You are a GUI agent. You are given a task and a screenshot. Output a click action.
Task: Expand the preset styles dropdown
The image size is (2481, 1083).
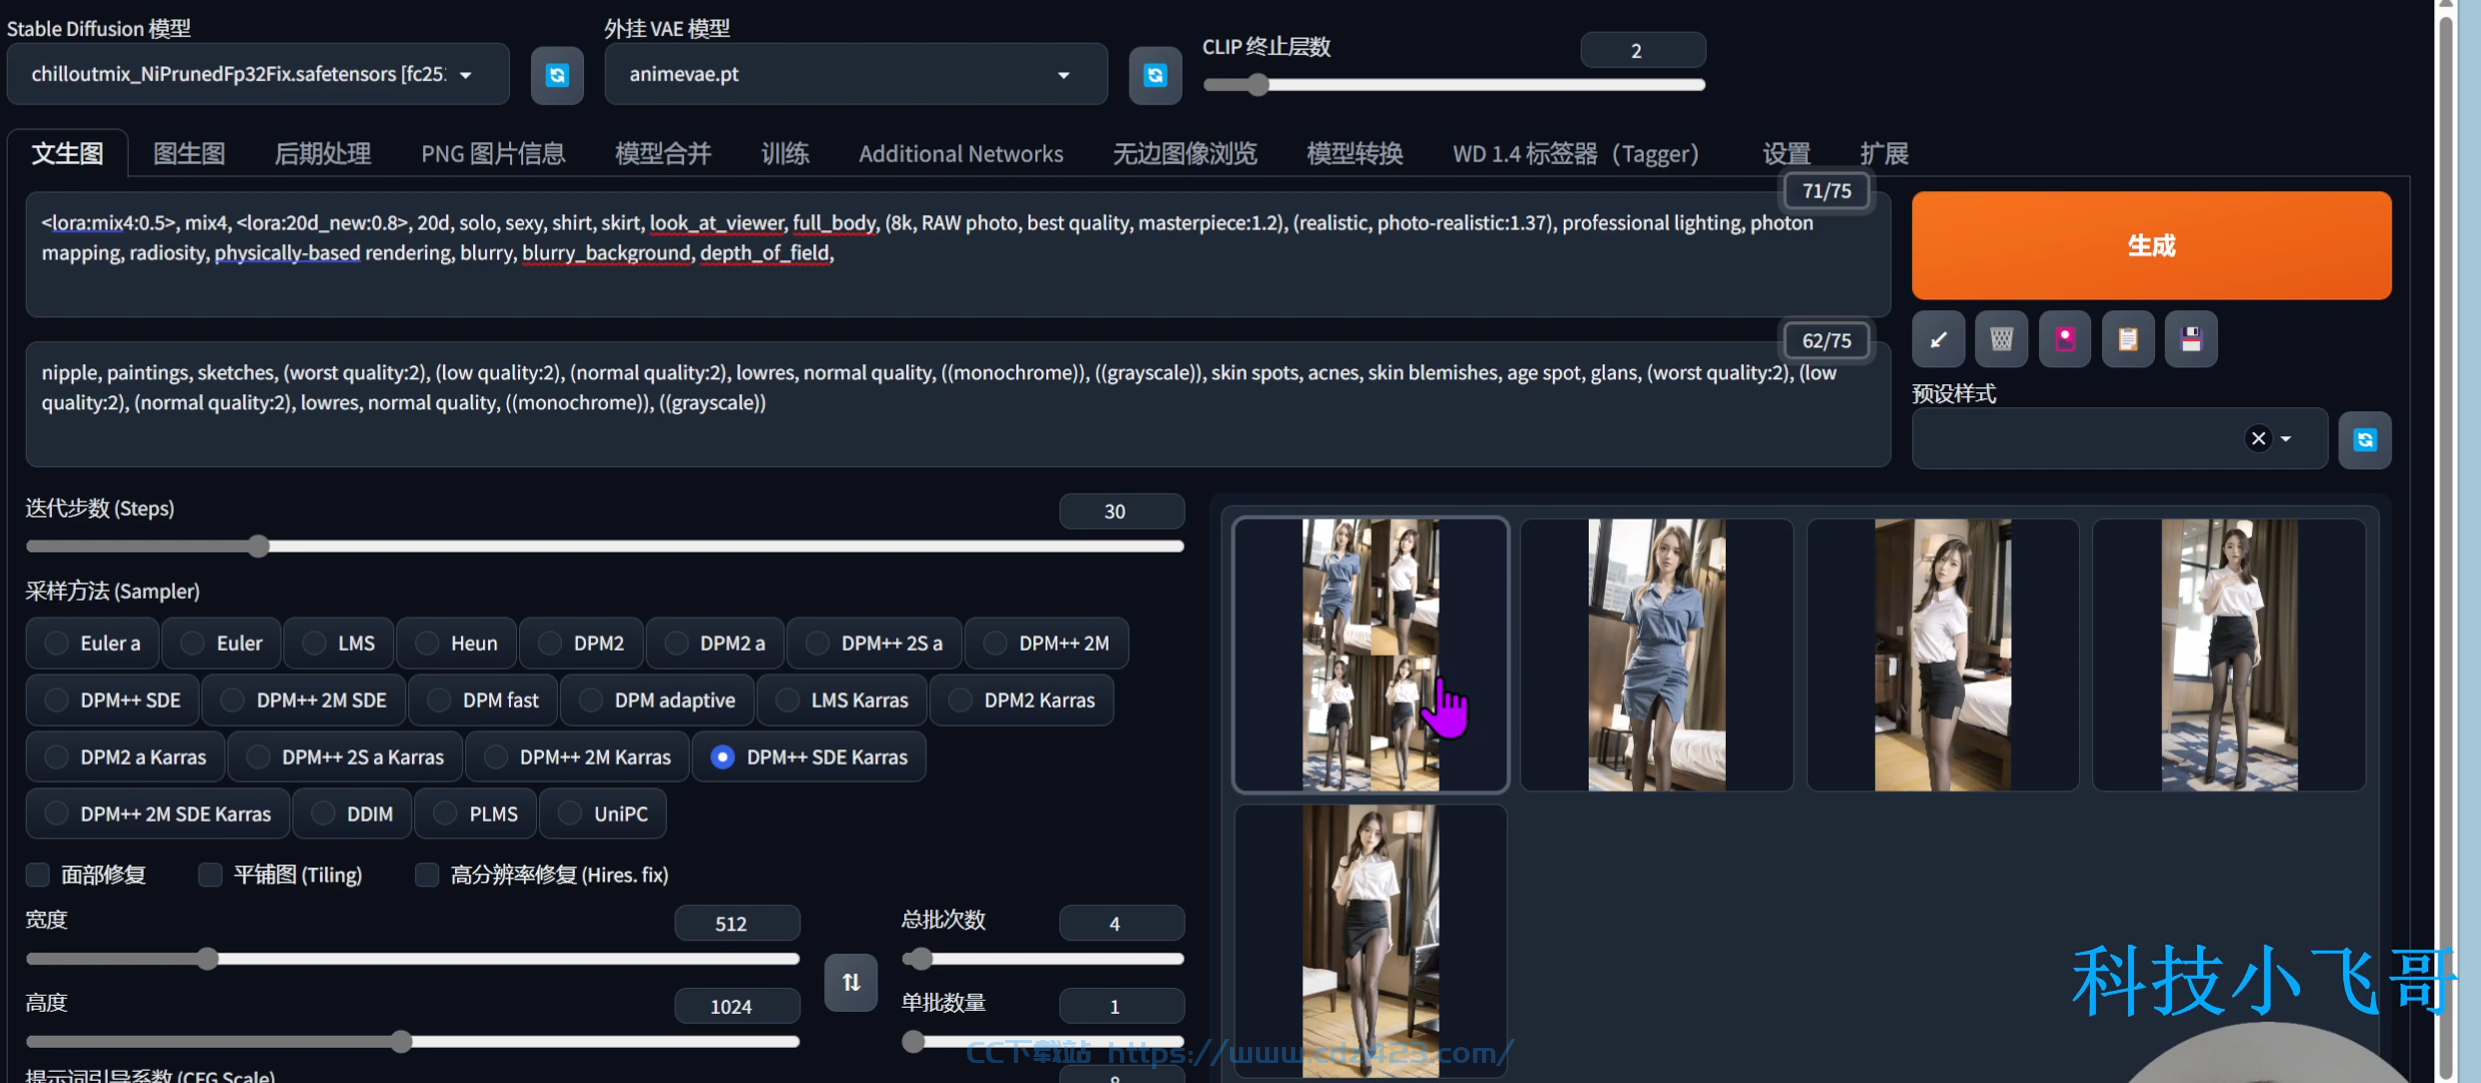pyautogui.click(x=2286, y=438)
